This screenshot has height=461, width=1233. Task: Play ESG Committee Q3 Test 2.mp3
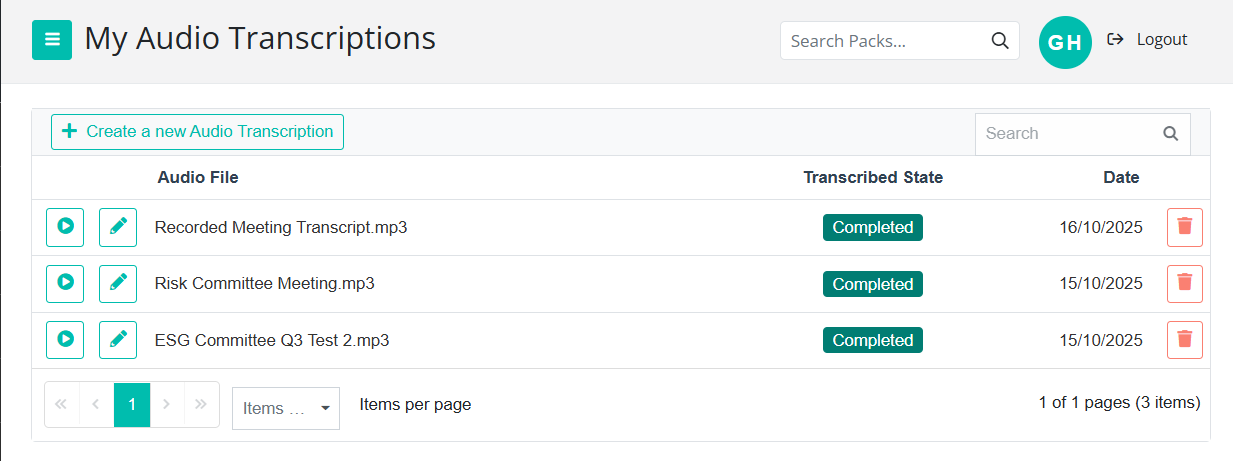[65, 340]
